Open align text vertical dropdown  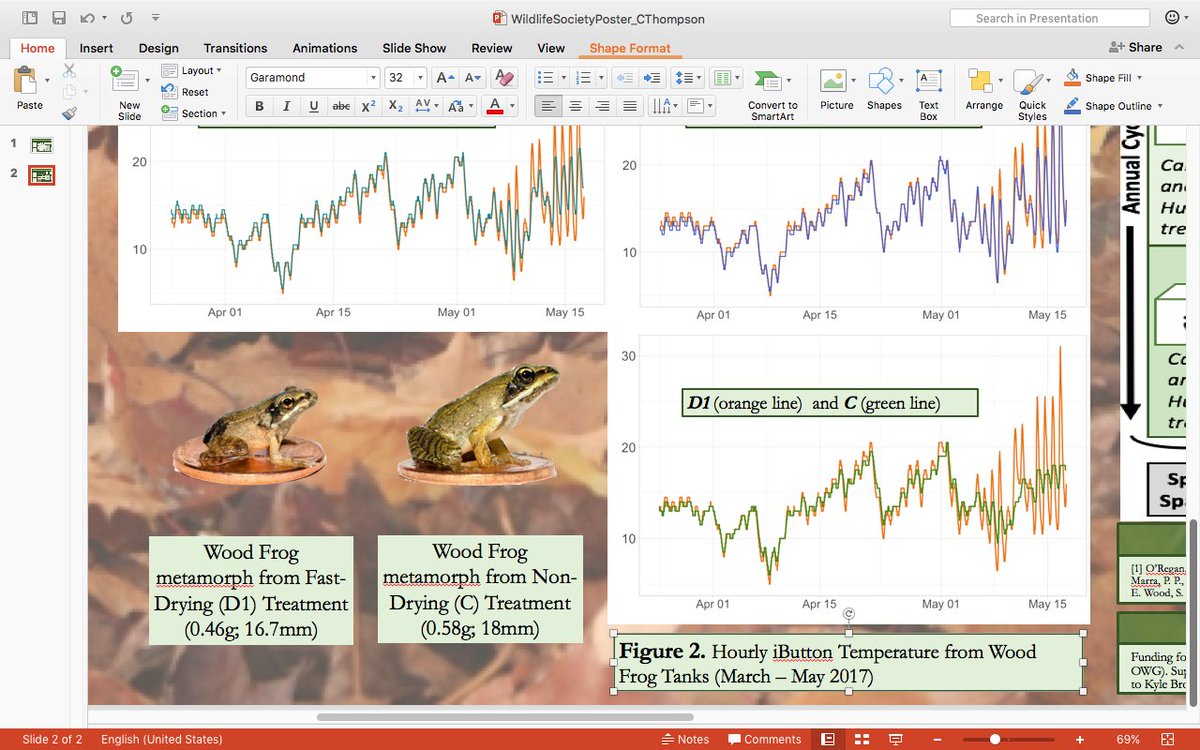point(699,106)
